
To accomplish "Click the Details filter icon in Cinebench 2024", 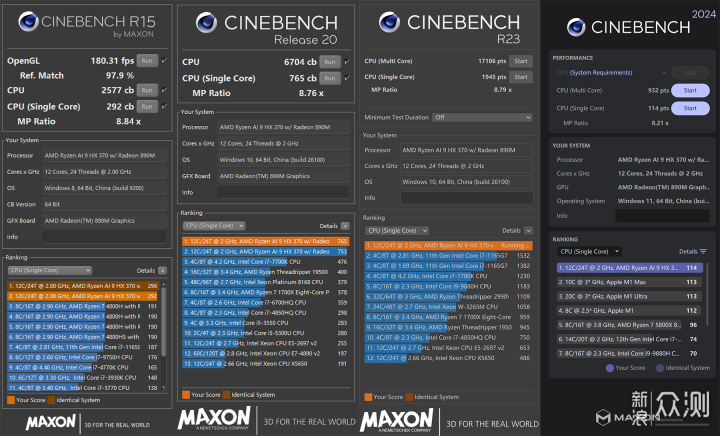I will click(703, 252).
